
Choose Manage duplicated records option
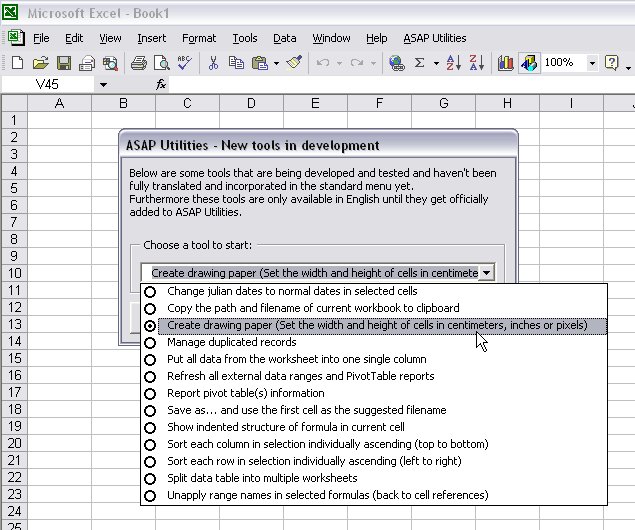[374, 342]
